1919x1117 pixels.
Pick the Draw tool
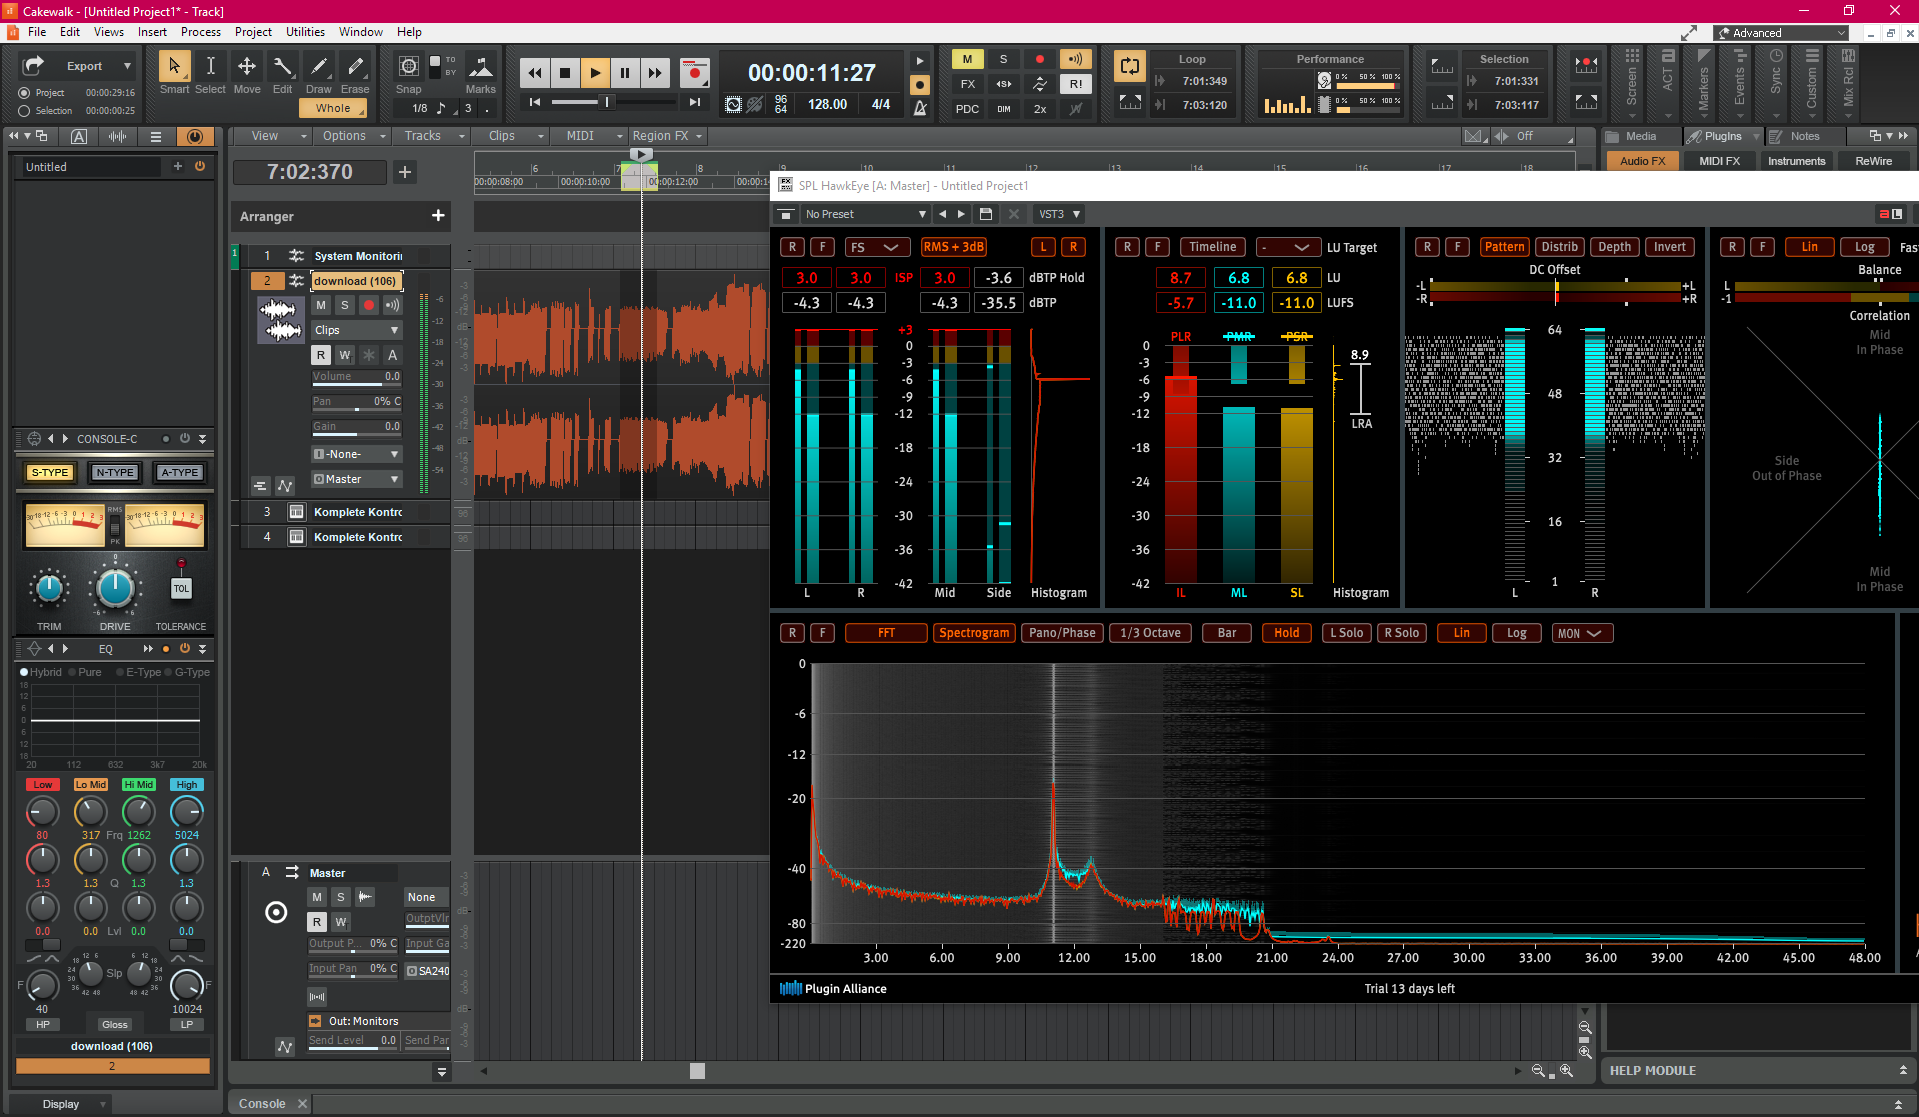(319, 67)
